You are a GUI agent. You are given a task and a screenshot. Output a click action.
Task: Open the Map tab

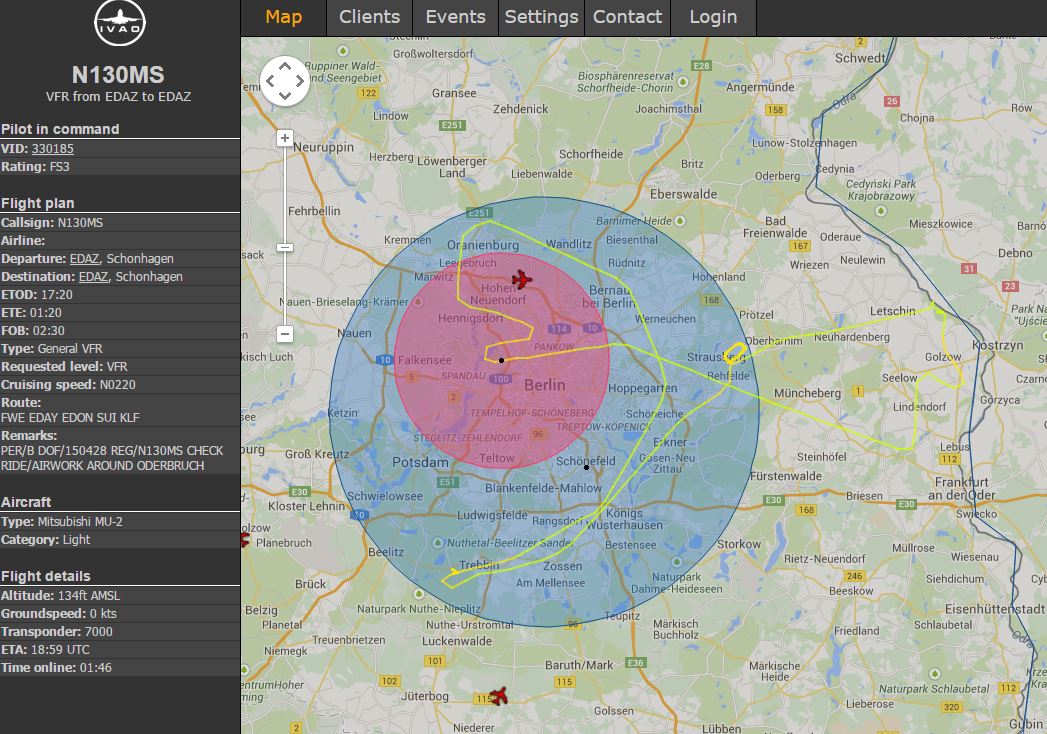click(x=284, y=17)
